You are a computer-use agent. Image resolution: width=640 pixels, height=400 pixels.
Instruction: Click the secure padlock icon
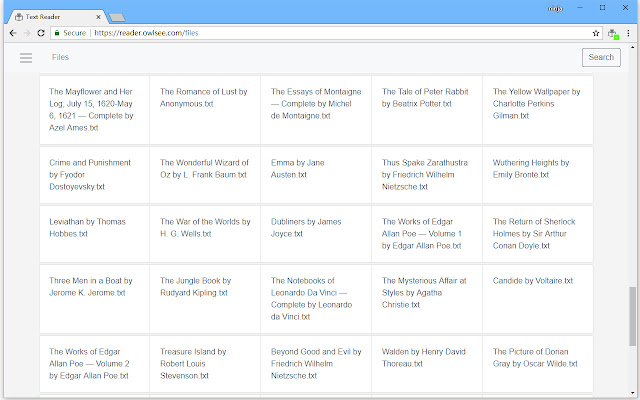pyautogui.click(x=59, y=33)
